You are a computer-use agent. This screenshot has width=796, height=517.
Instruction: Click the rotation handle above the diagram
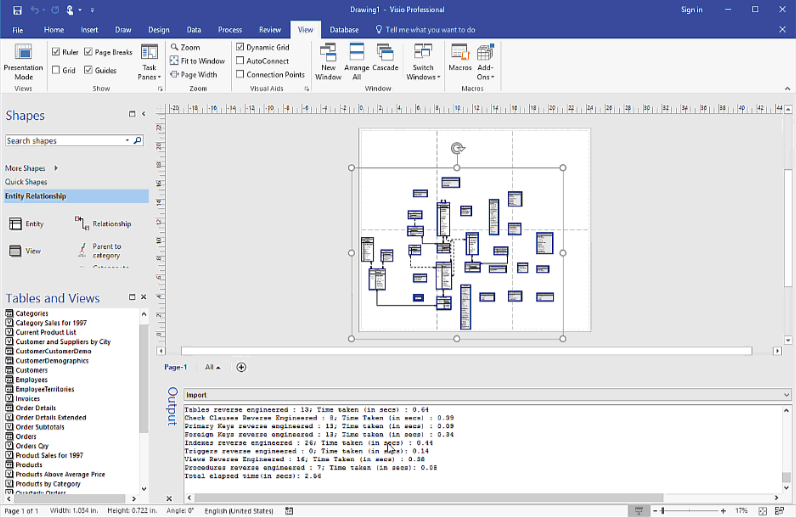point(457,148)
